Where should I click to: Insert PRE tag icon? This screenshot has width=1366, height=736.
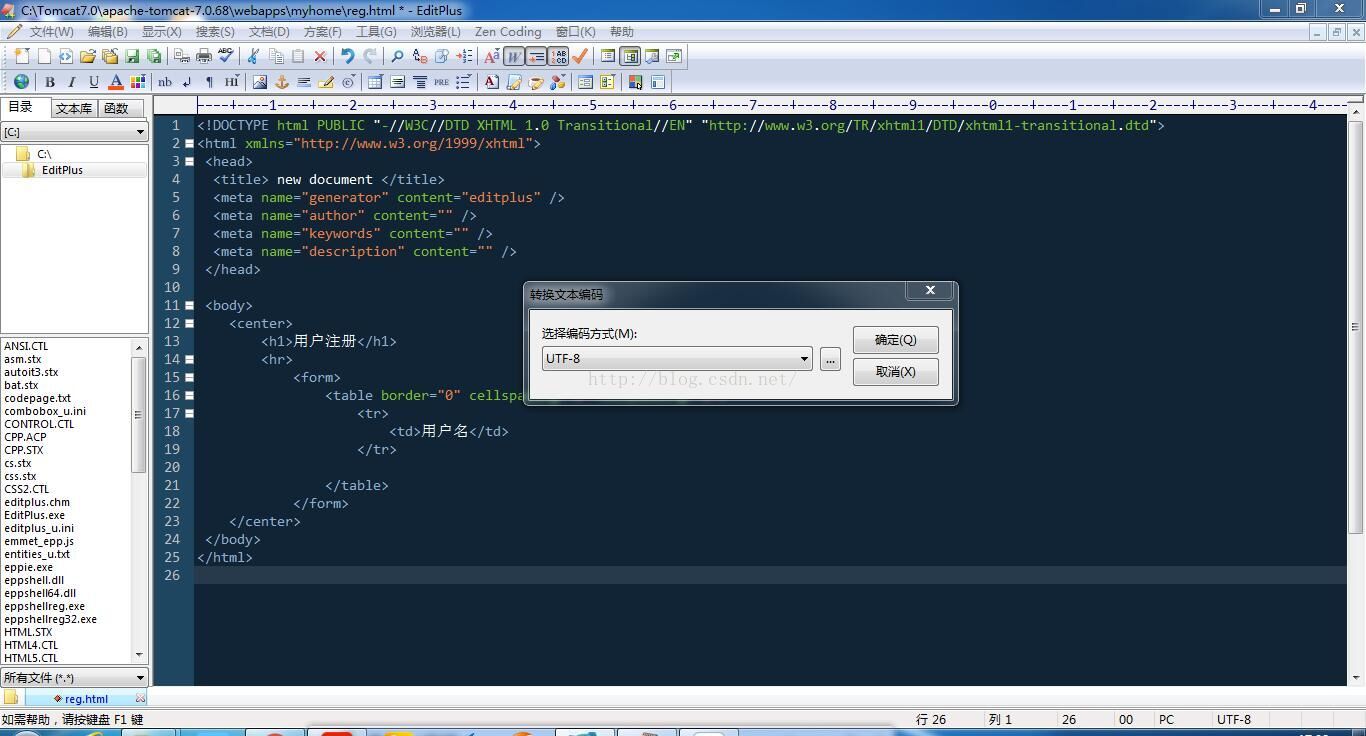tap(441, 82)
